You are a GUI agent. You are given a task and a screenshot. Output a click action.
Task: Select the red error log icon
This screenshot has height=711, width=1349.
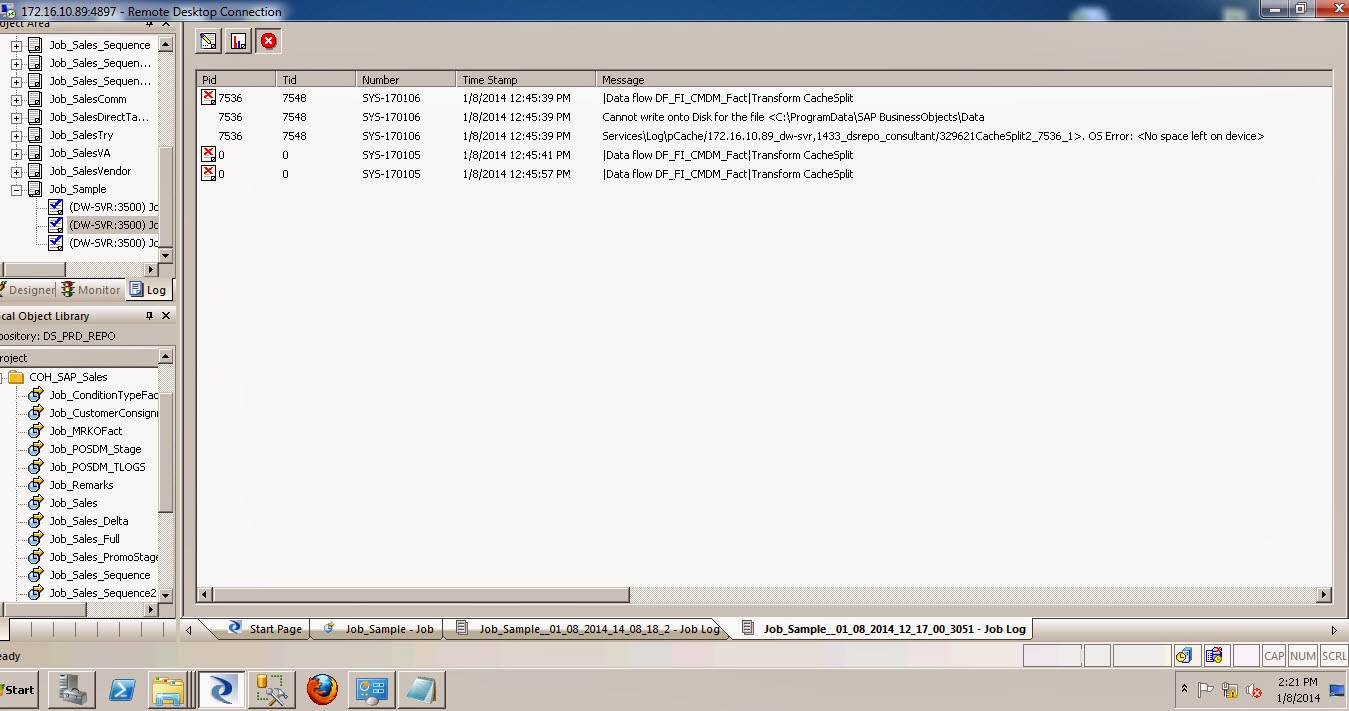pos(267,41)
